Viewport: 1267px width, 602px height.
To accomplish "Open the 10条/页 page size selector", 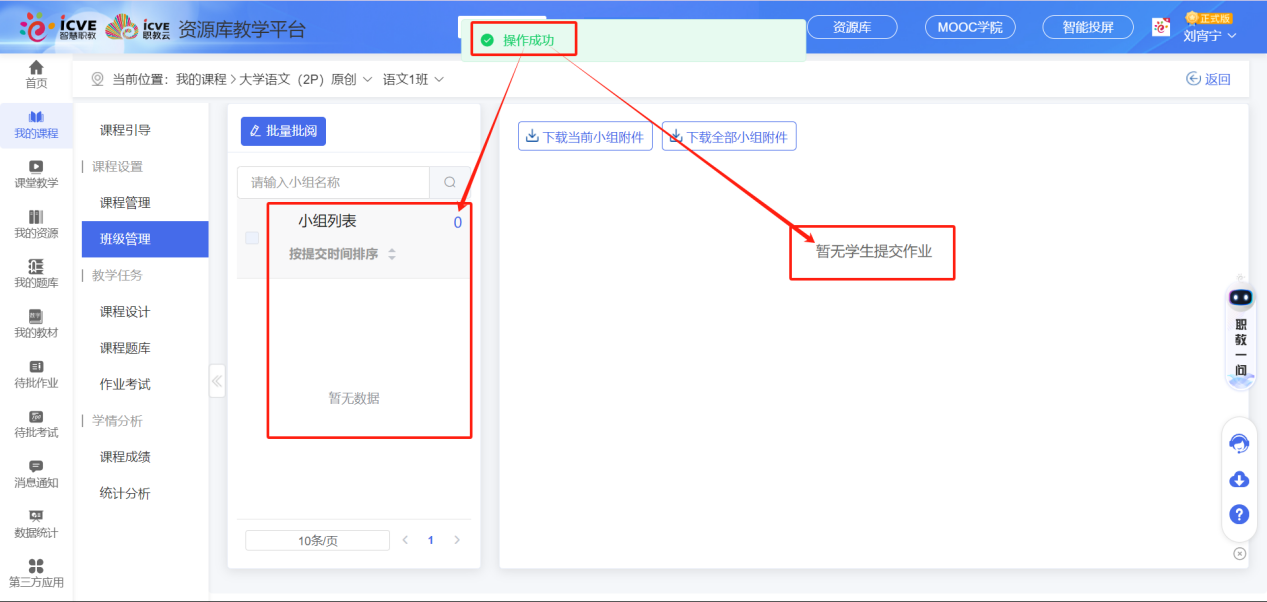I will coord(316,539).
